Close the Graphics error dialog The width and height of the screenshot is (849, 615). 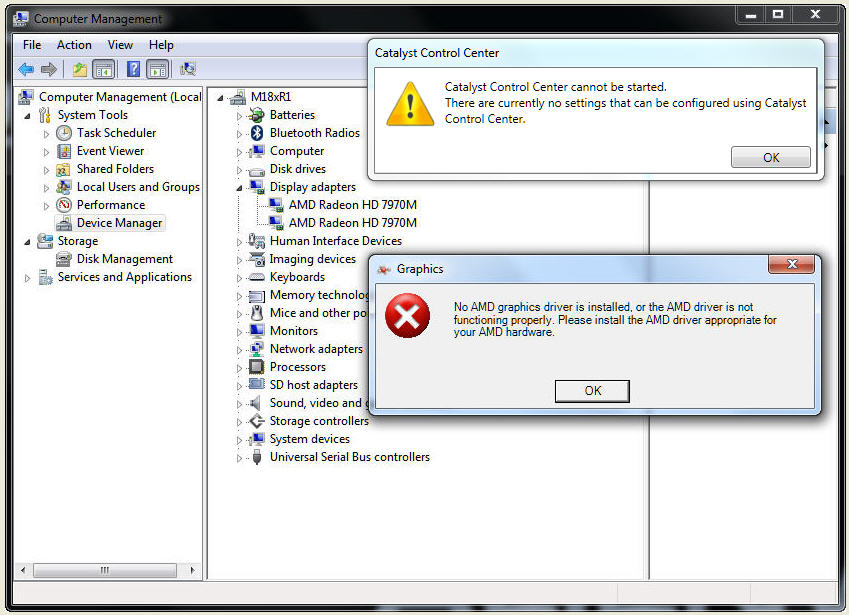[792, 264]
